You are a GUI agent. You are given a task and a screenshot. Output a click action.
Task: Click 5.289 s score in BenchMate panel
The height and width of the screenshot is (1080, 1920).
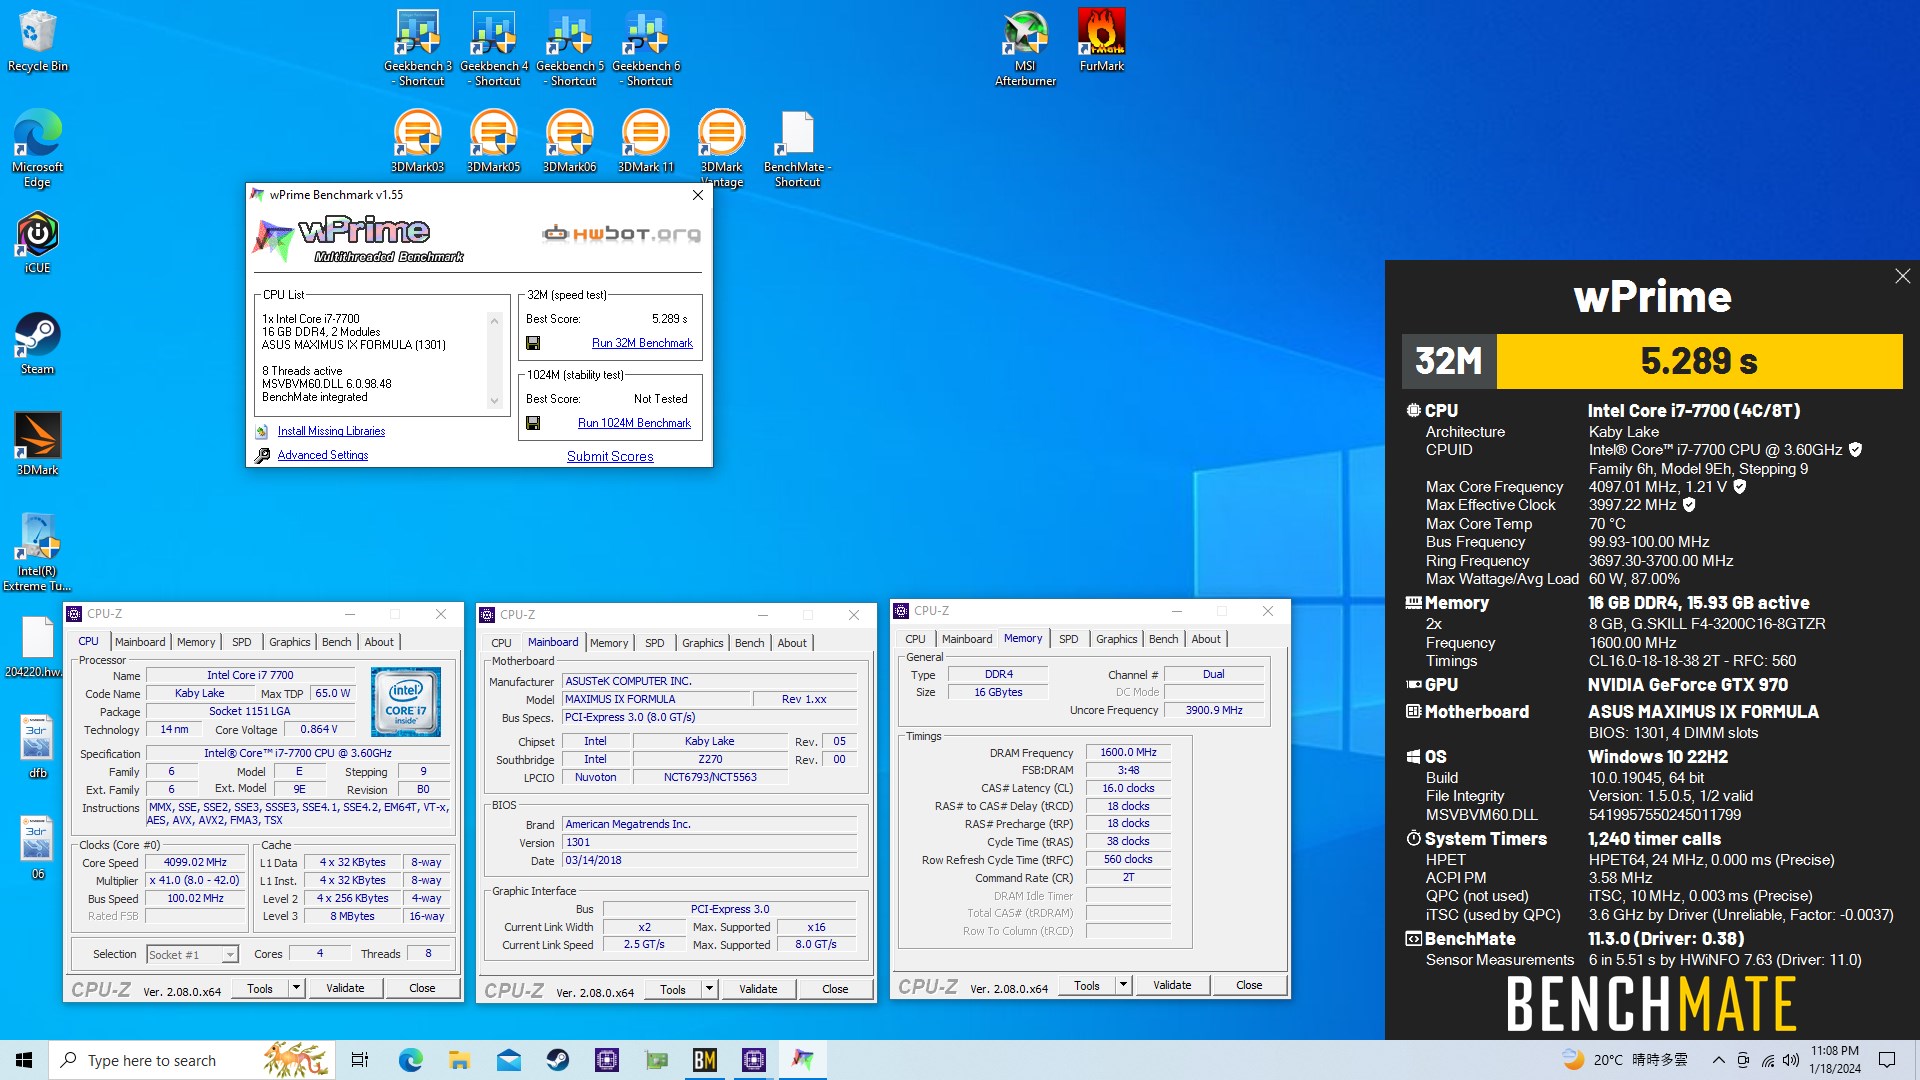[x=1699, y=361]
